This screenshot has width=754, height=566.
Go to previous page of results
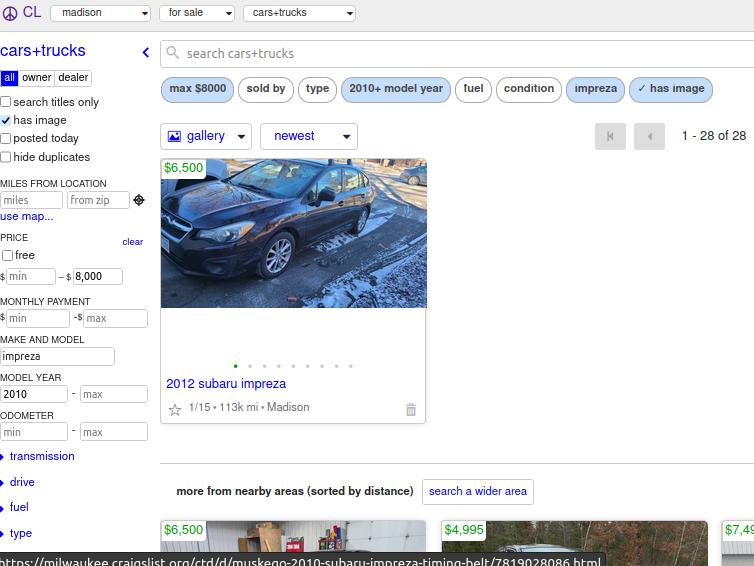click(649, 137)
